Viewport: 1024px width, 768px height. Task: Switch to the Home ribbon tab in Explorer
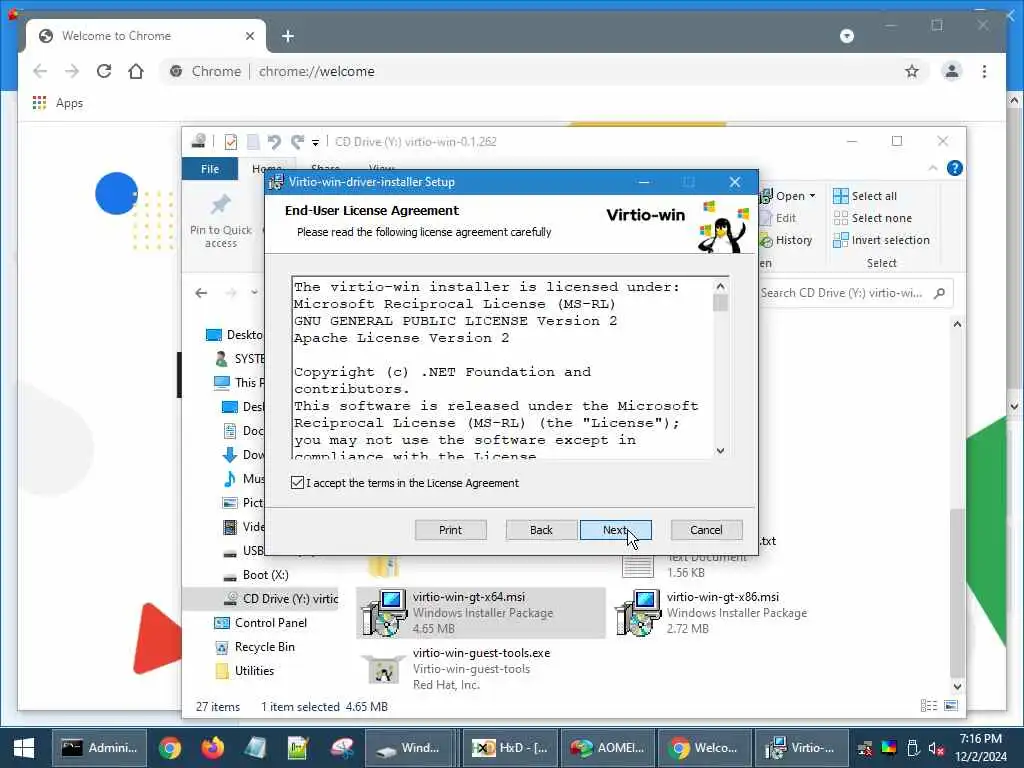click(x=266, y=169)
